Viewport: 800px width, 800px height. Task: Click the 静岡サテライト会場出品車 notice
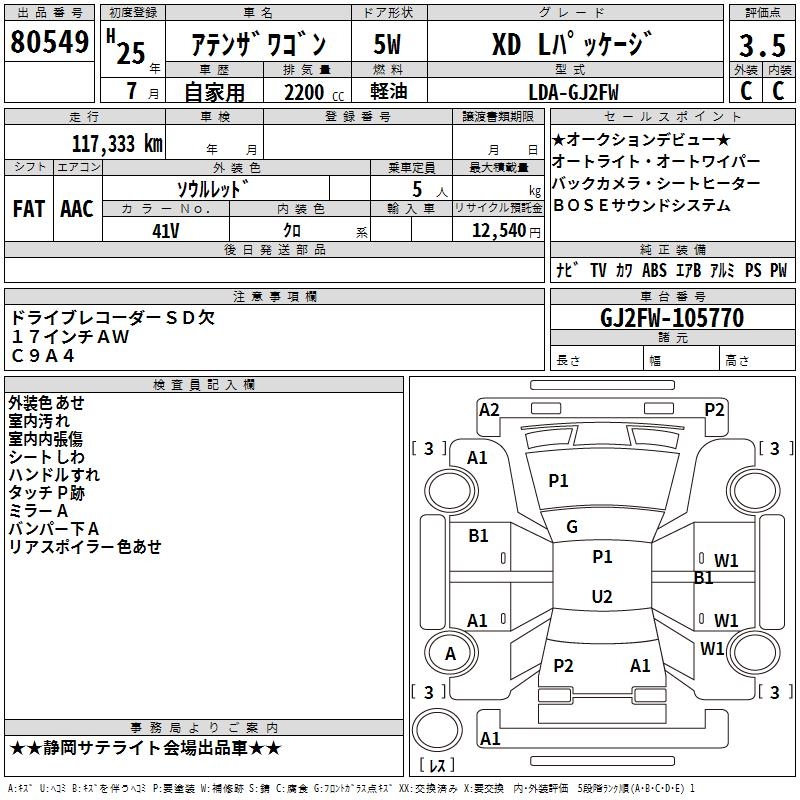tap(145, 748)
